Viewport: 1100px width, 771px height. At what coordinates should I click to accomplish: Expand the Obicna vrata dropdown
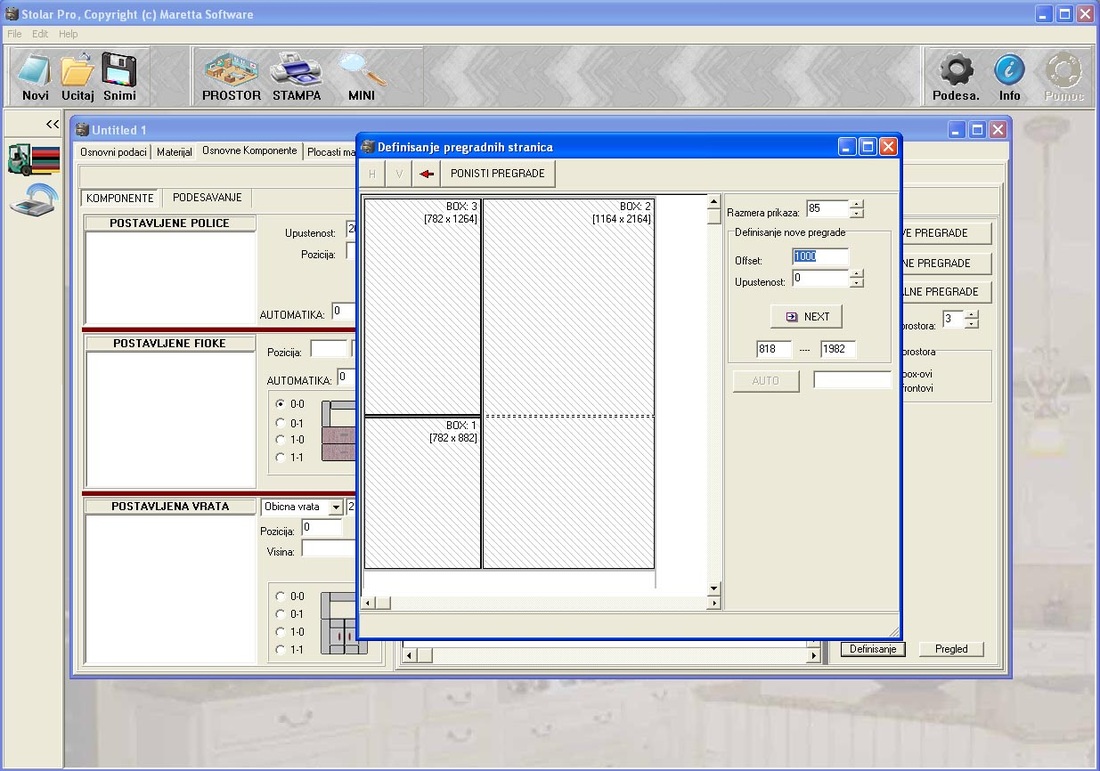(x=336, y=507)
